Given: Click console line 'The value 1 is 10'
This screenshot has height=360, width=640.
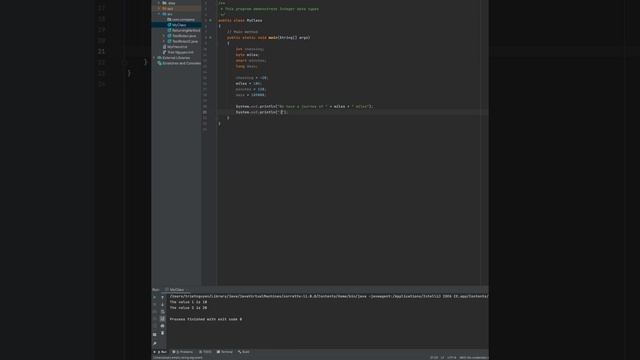Looking at the screenshot, I should (188, 302).
